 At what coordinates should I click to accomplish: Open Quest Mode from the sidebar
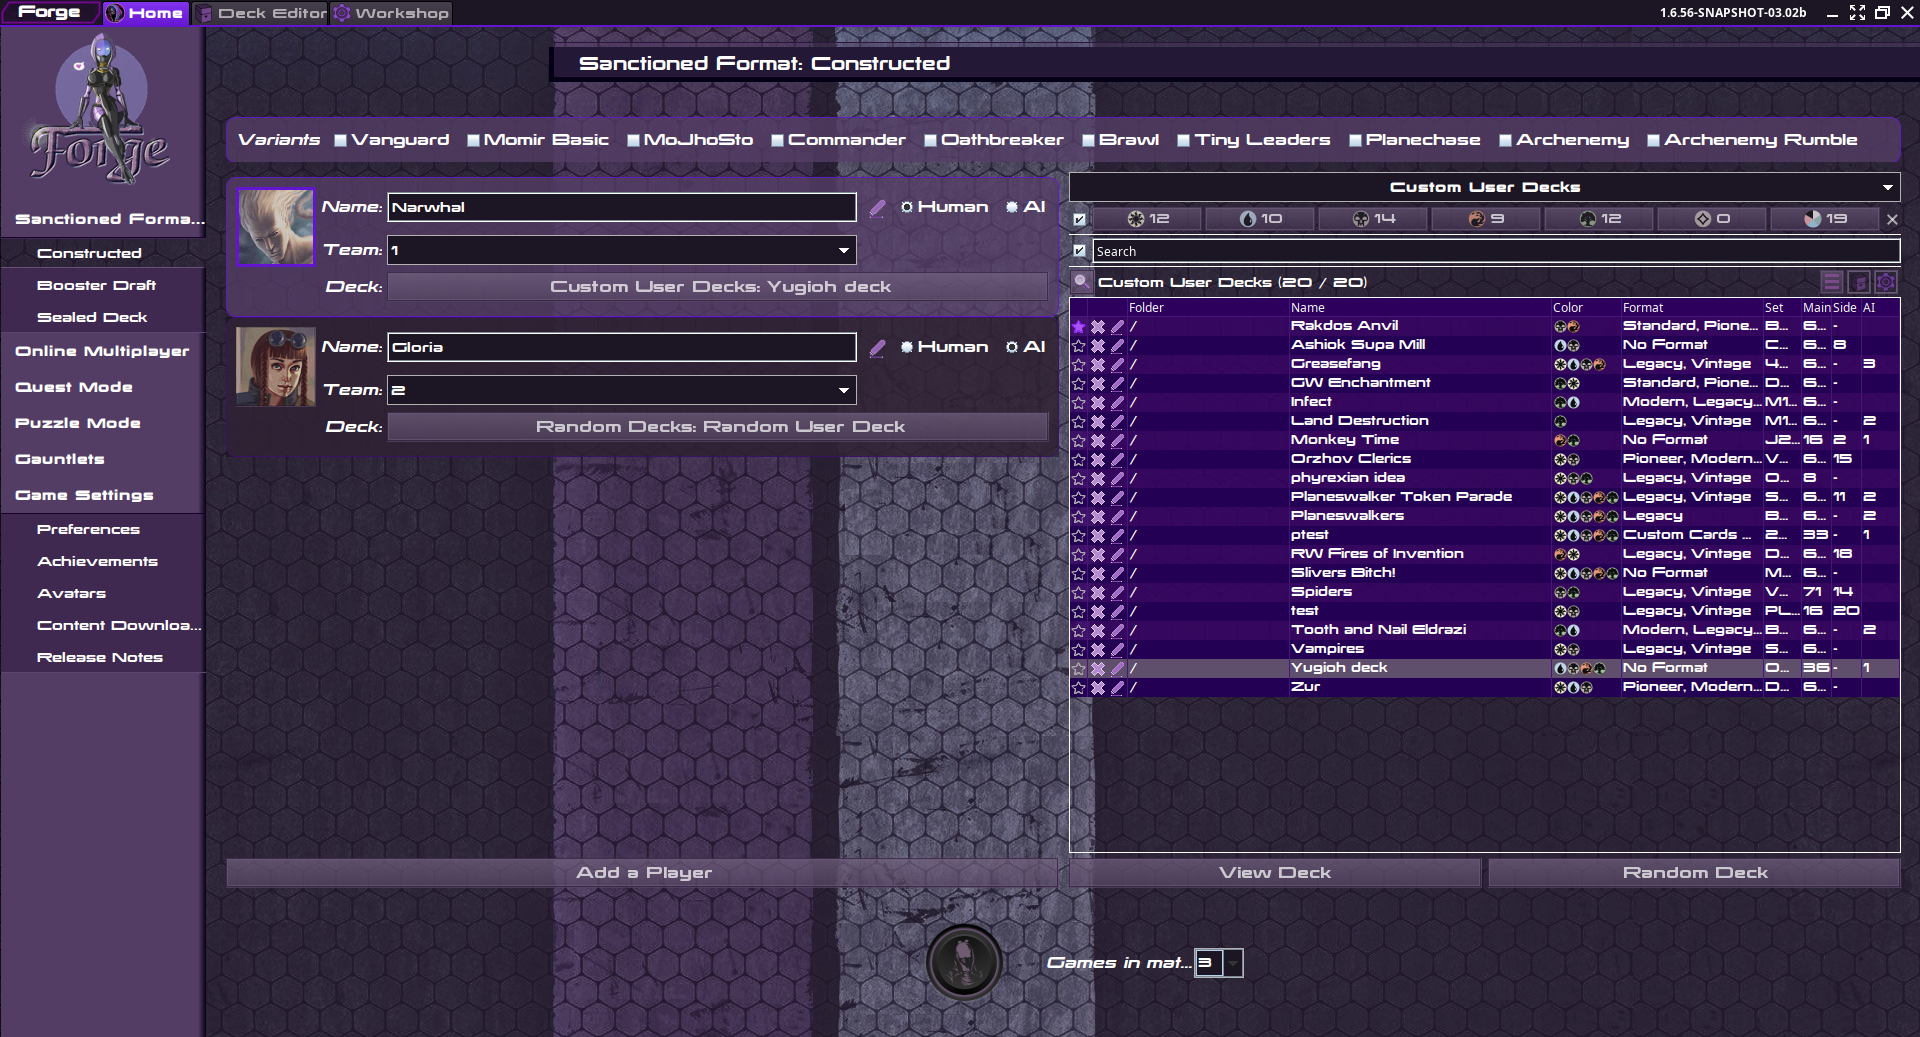[74, 387]
